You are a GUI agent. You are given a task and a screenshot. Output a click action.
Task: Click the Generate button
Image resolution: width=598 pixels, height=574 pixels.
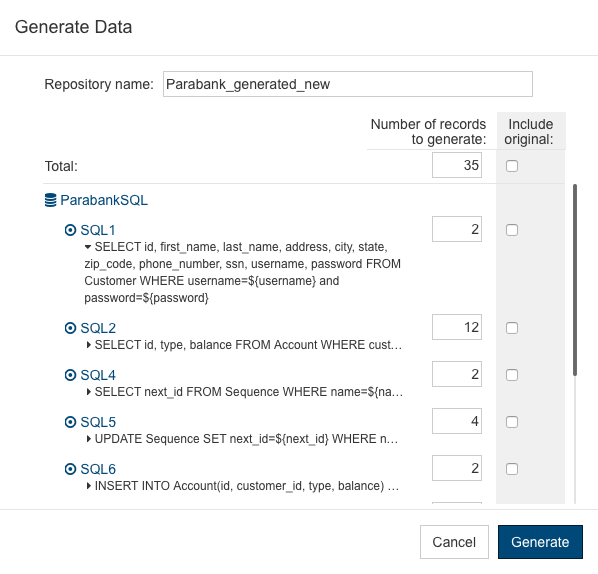540,542
